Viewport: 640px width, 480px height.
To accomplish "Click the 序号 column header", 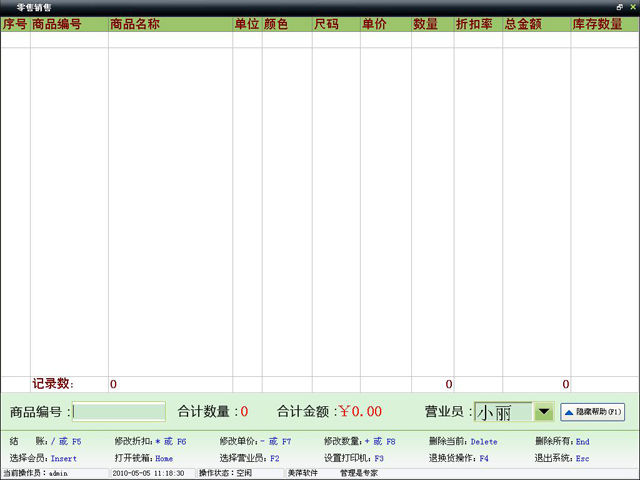I will coord(15,23).
